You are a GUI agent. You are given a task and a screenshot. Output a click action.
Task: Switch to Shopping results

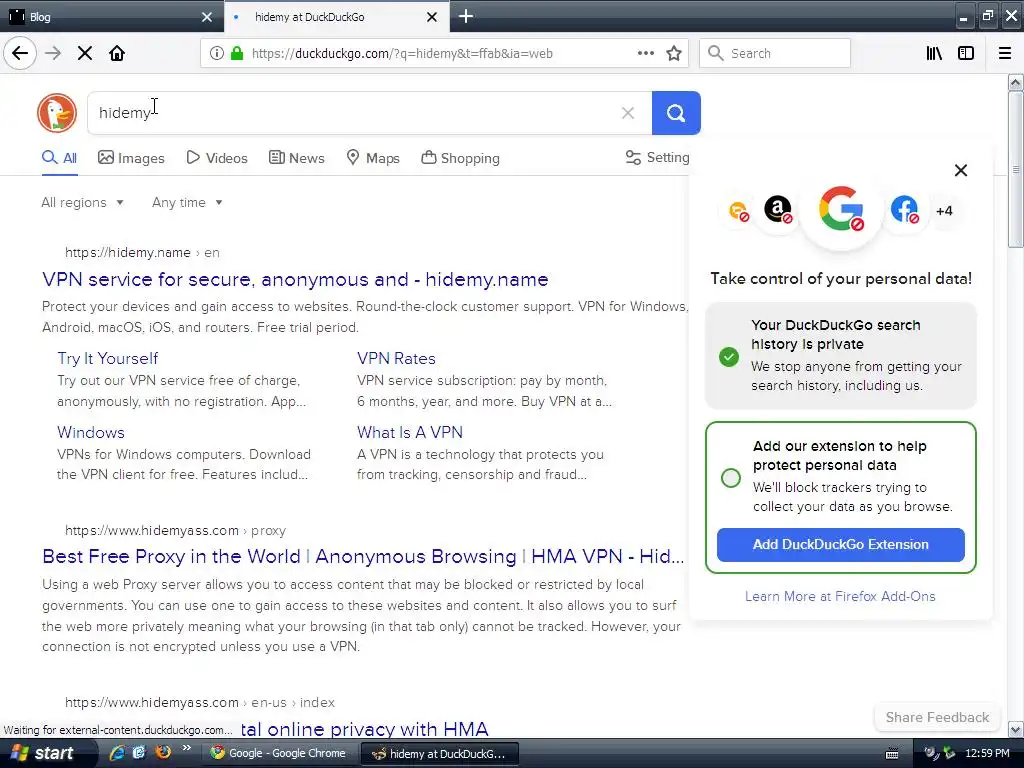(x=460, y=158)
